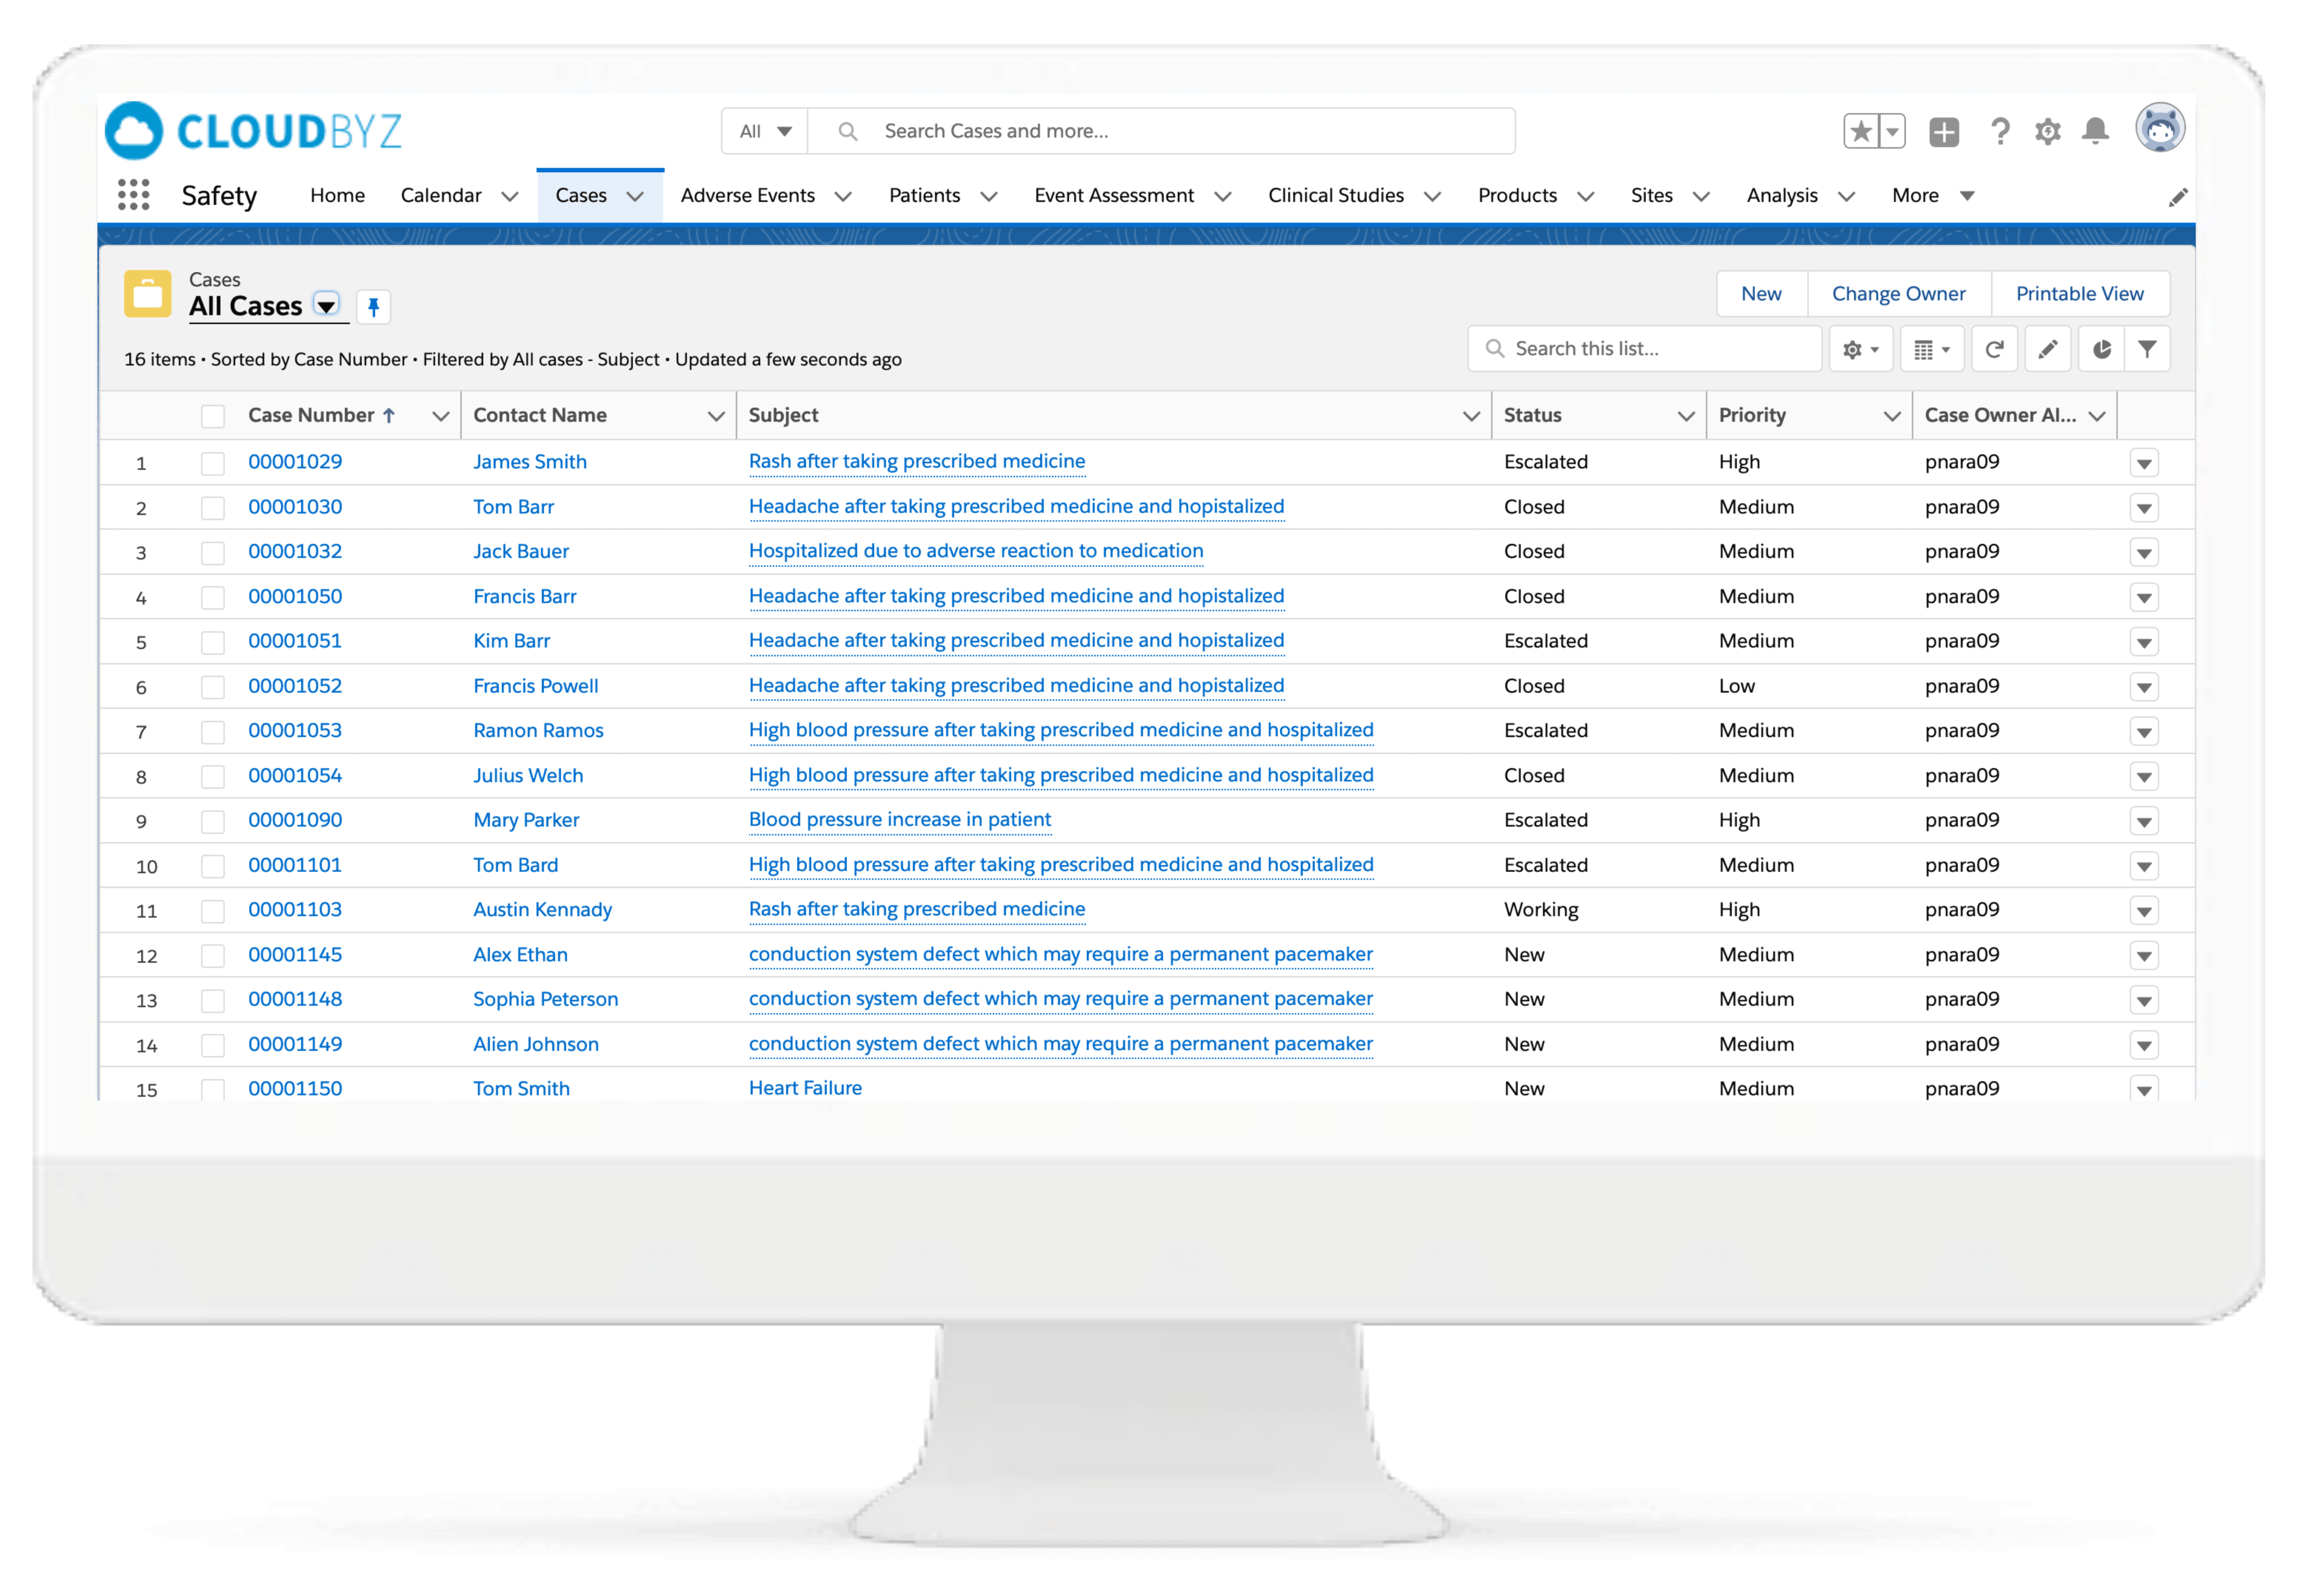Open the Adverse Events tab
Image resolution: width=2305 pixels, height=1596 pixels.
(x=747, y=196)
